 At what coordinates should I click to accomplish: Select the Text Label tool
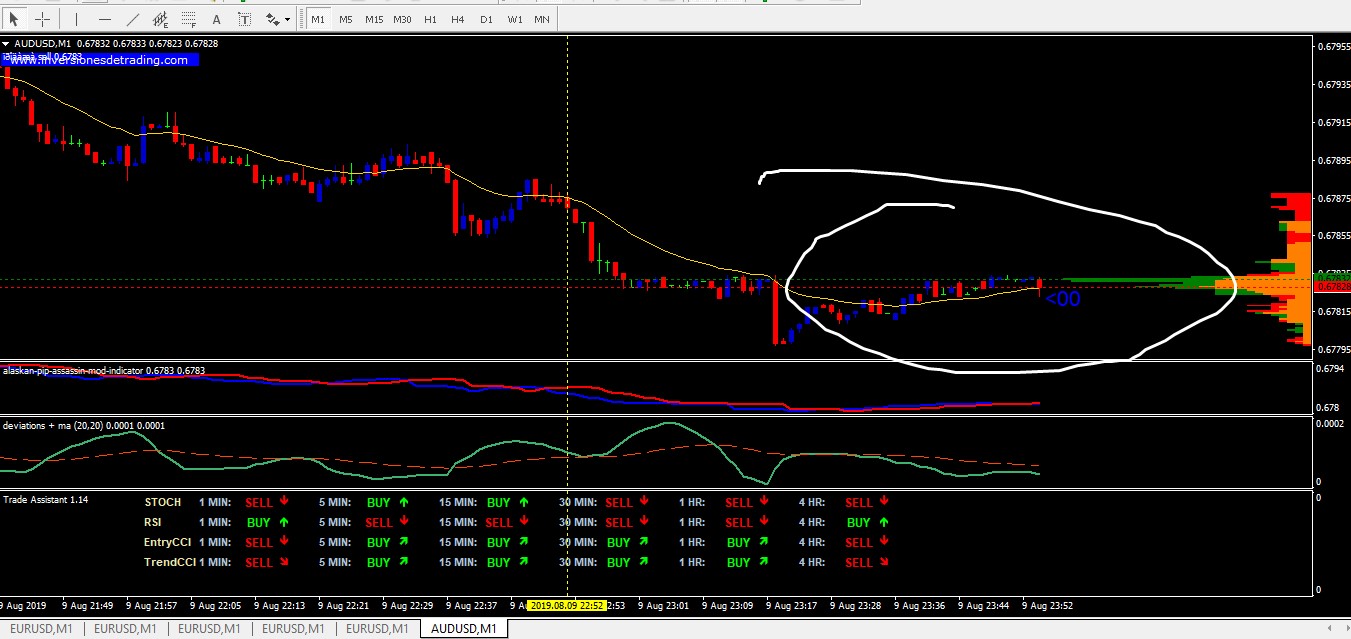click(x=245, y=19)
